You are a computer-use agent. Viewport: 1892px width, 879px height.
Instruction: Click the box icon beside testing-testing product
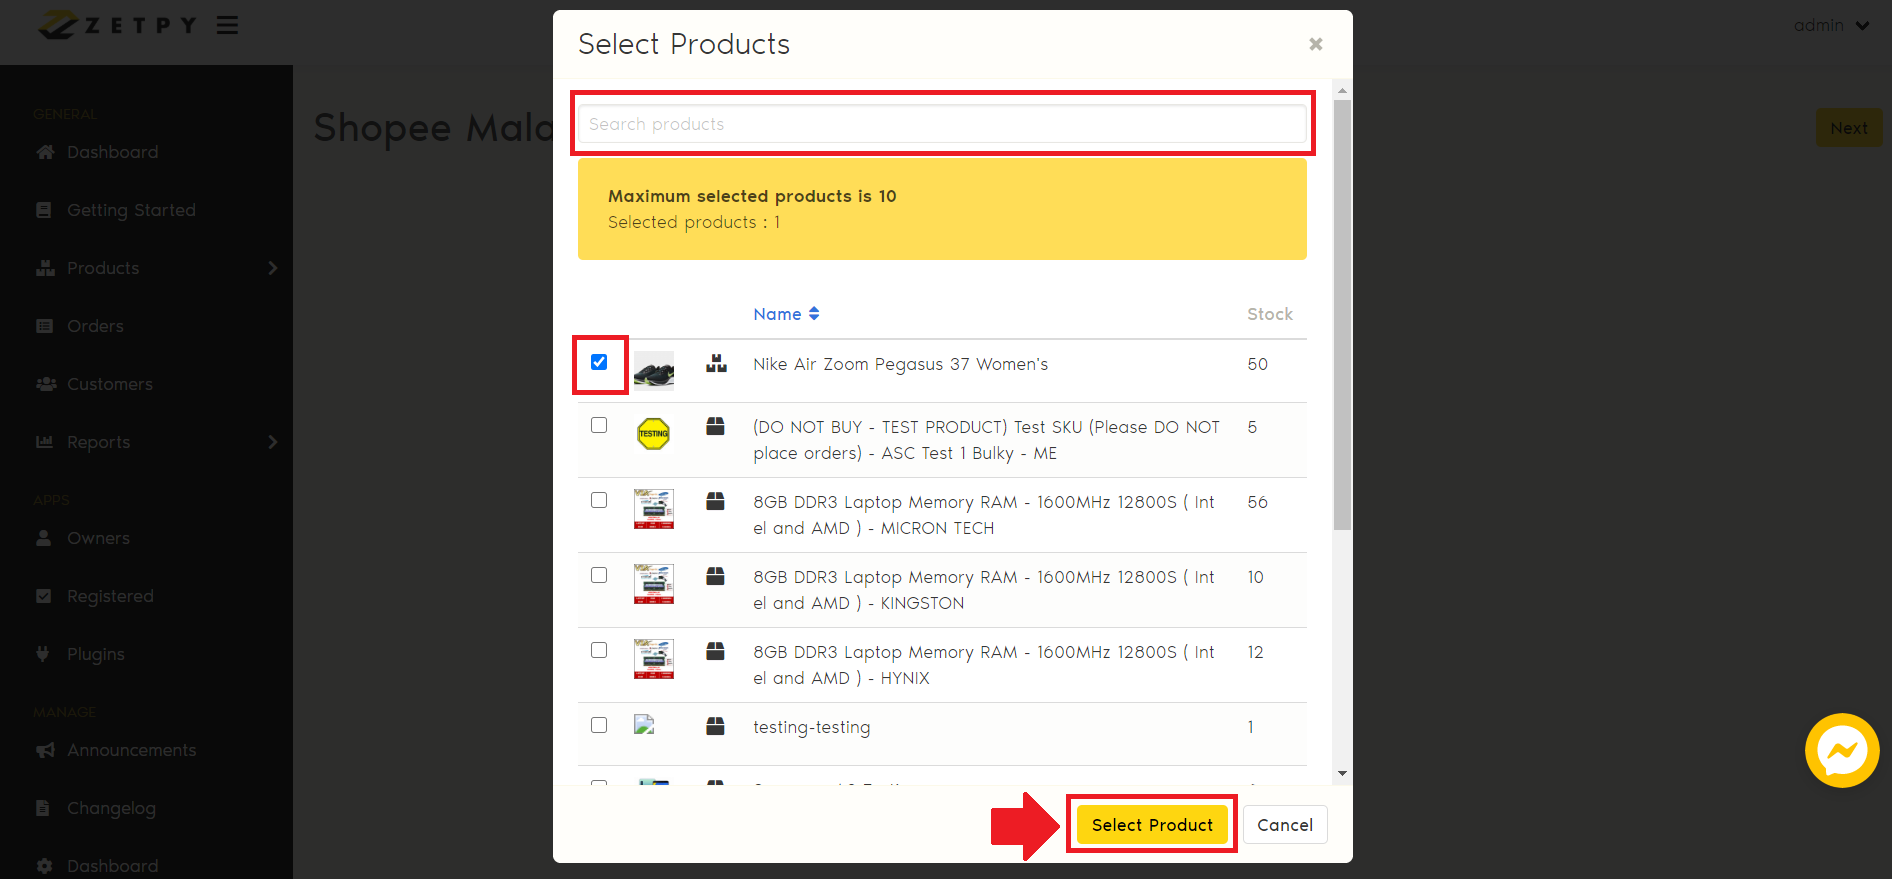point(715,726)
